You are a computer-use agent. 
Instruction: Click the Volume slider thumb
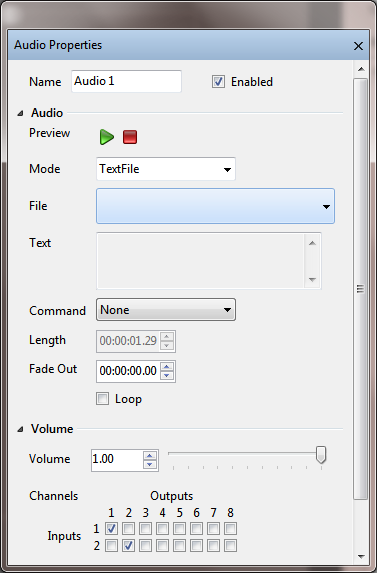321,455
